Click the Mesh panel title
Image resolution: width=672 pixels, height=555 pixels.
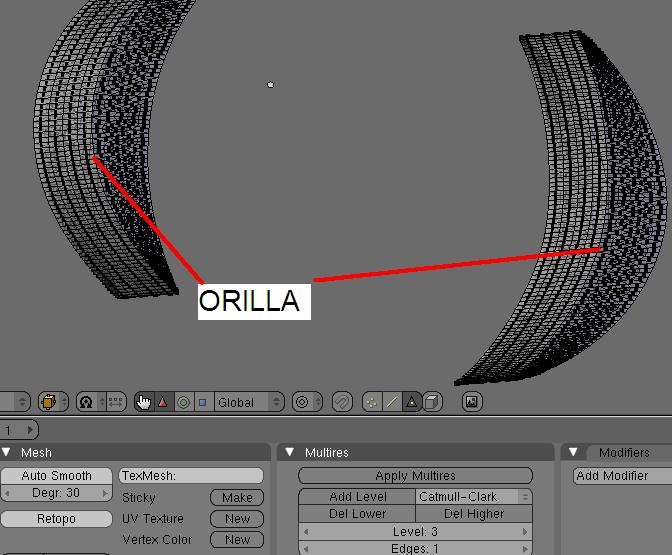pyautogui.click(x=36, y=453)
